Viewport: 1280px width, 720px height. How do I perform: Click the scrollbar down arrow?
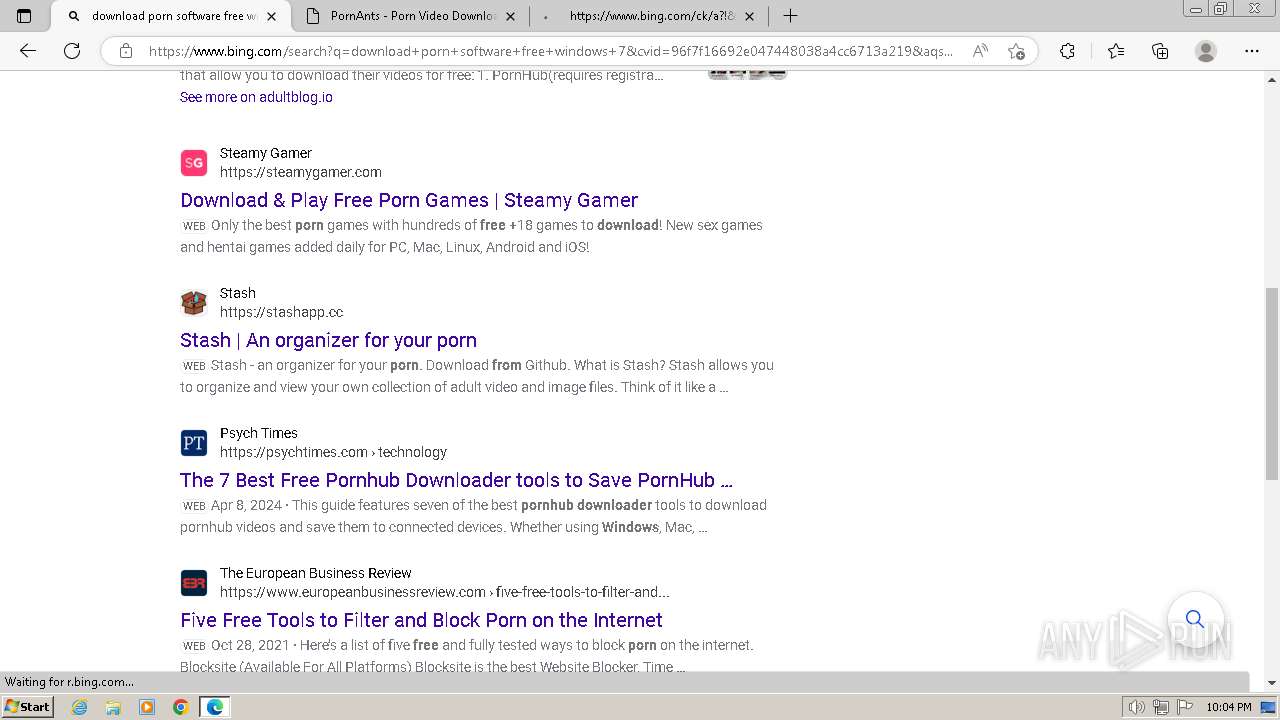point(1272,683)
